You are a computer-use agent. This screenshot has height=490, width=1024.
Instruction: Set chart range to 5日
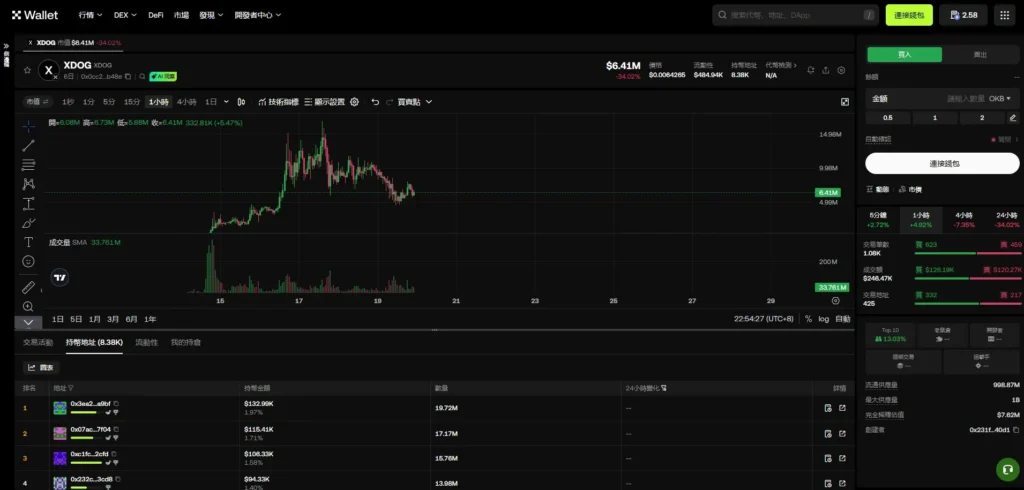click(x=76, y=319)
